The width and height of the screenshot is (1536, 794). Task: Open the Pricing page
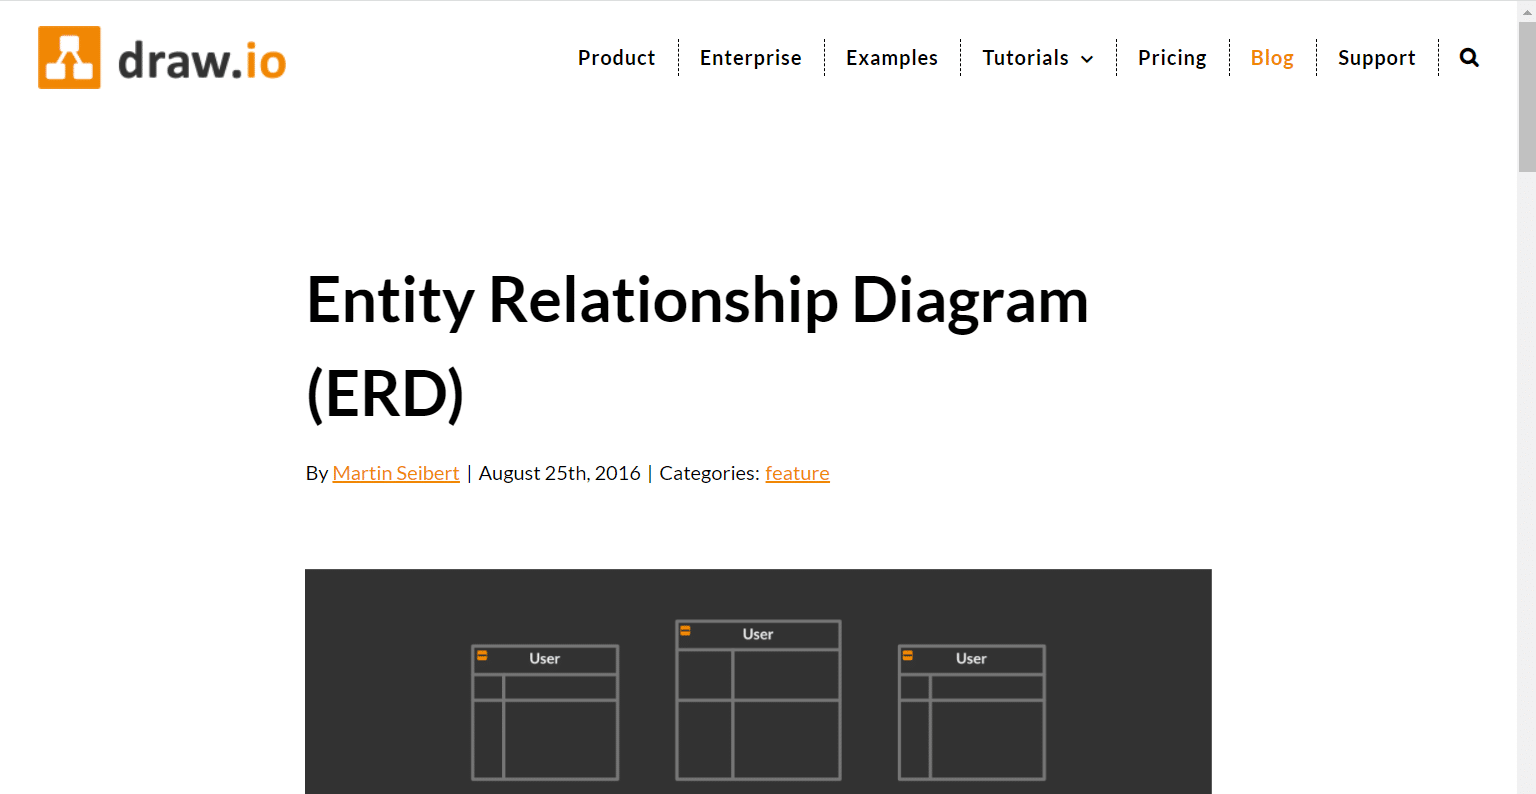1172,58
